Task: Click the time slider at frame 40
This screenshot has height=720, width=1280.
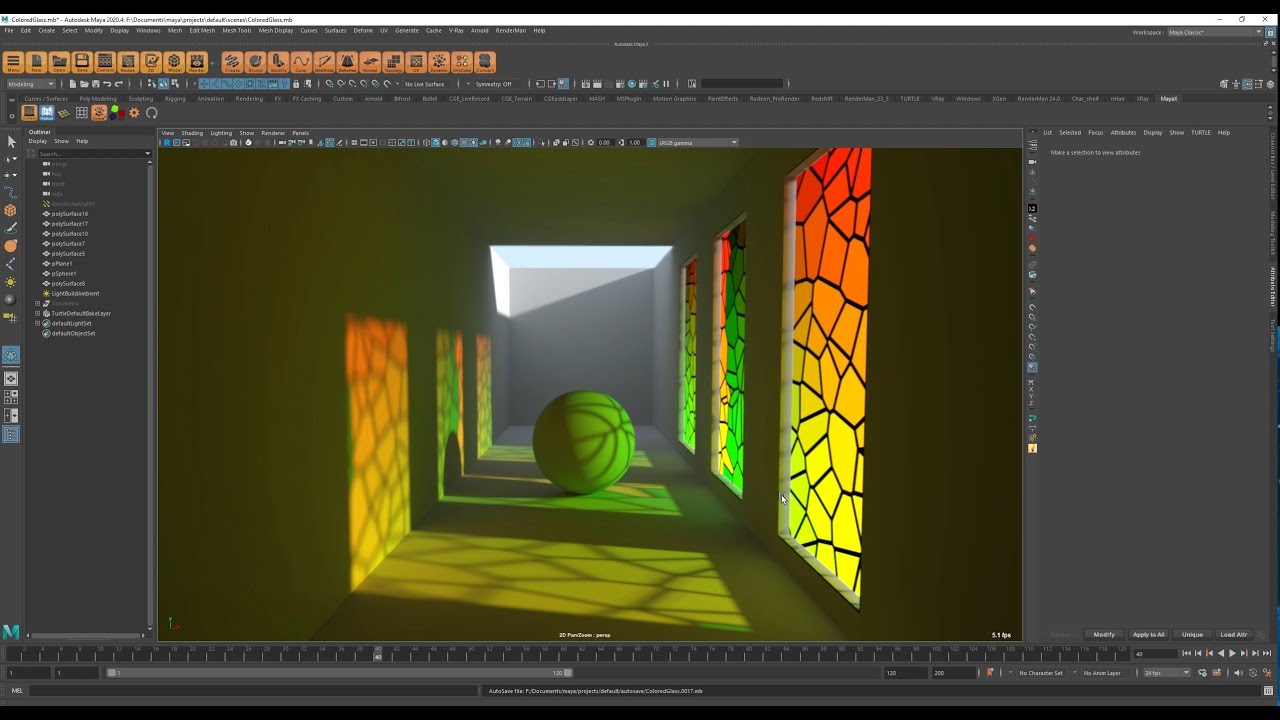Action: click(x=378, y=655)
